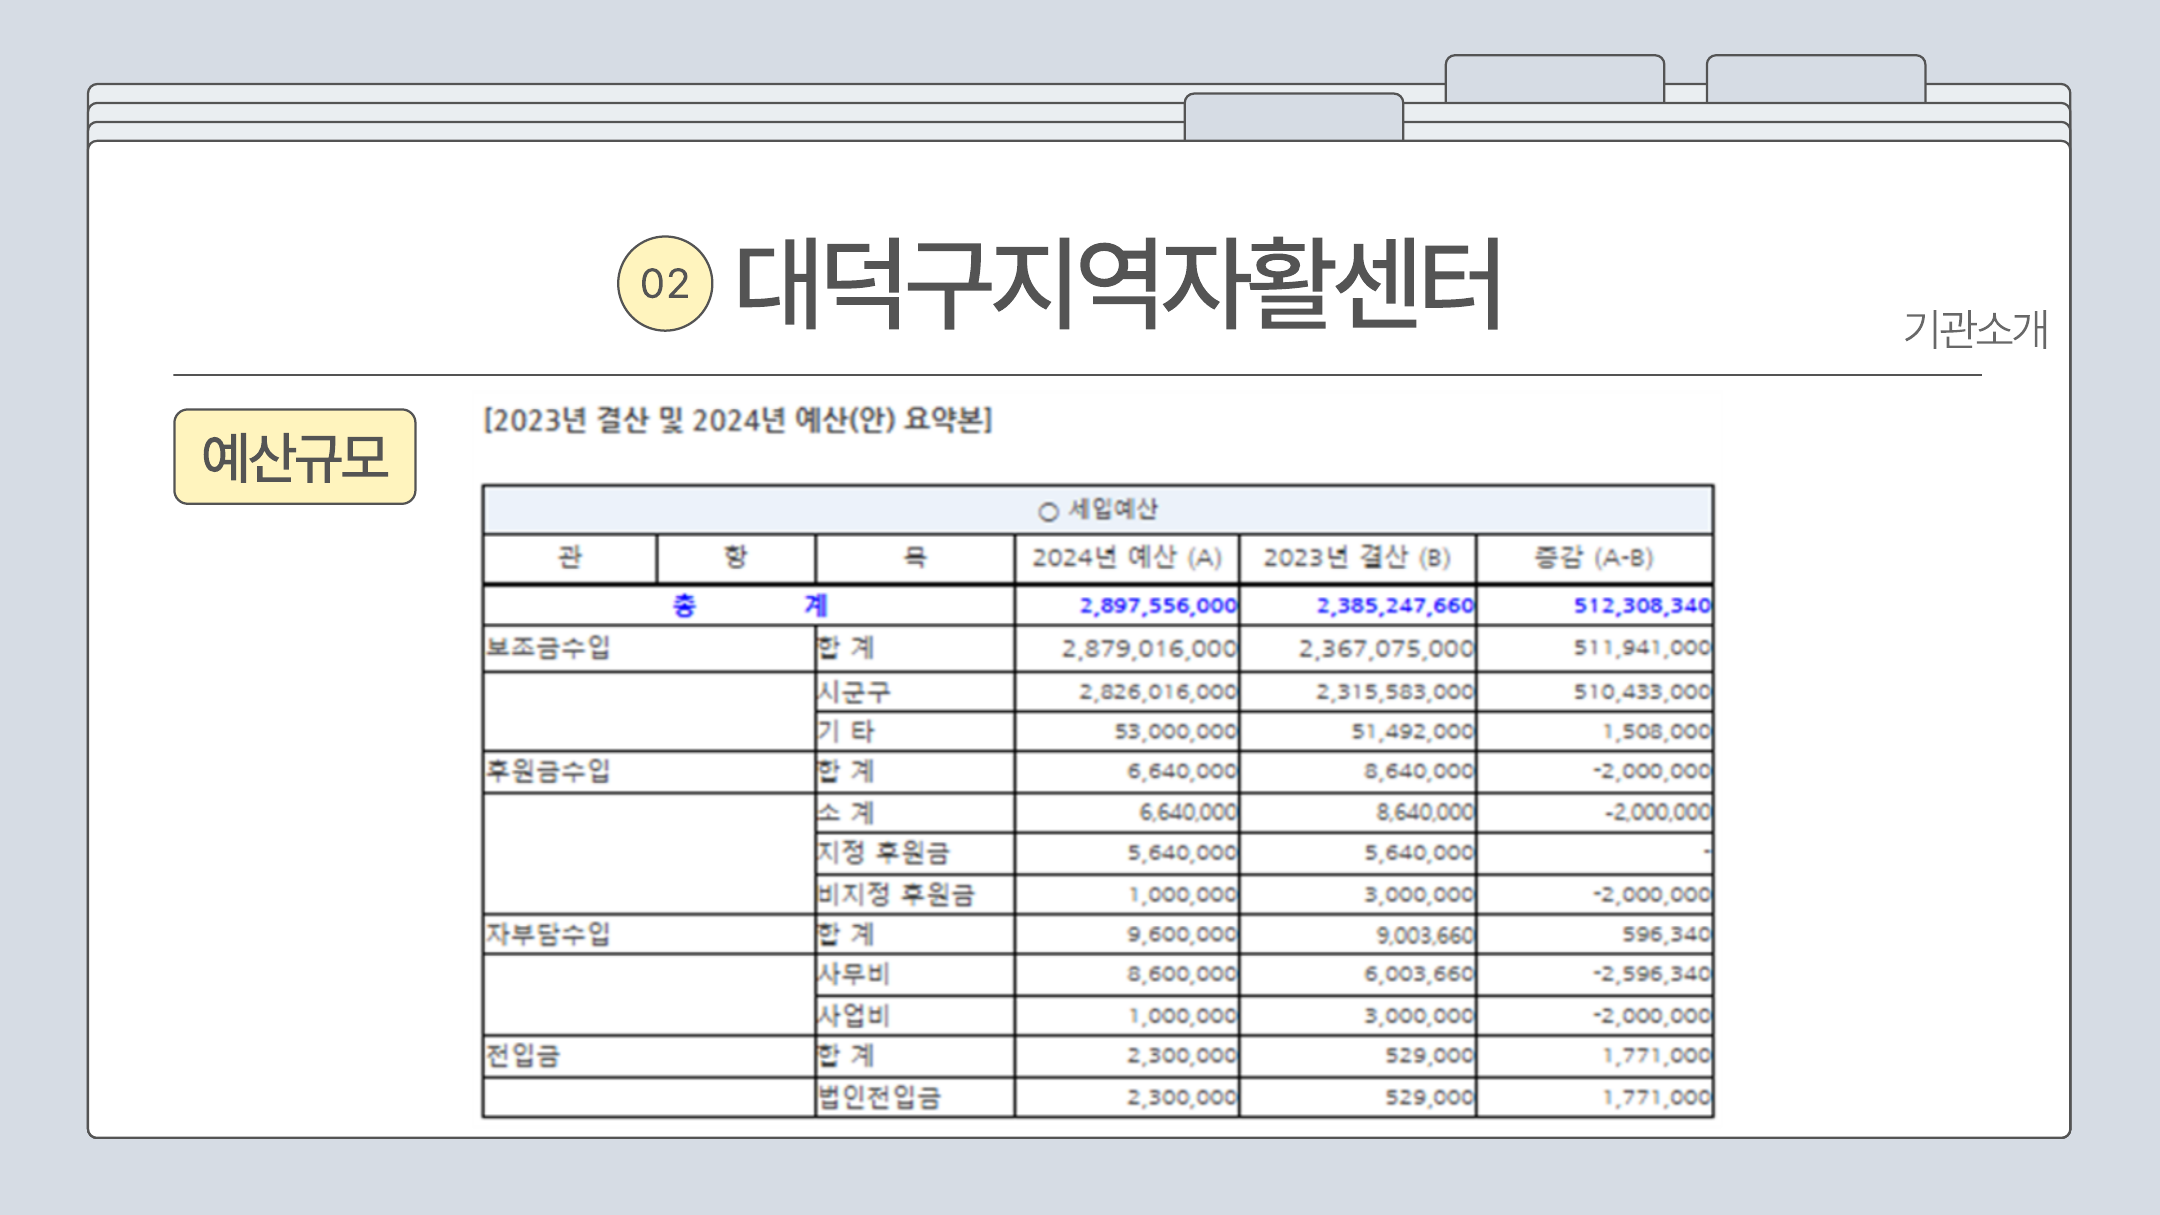Click the -2,596,340 cell
Screen dimensions: 2160x1215
click(x=1652, y=974)
